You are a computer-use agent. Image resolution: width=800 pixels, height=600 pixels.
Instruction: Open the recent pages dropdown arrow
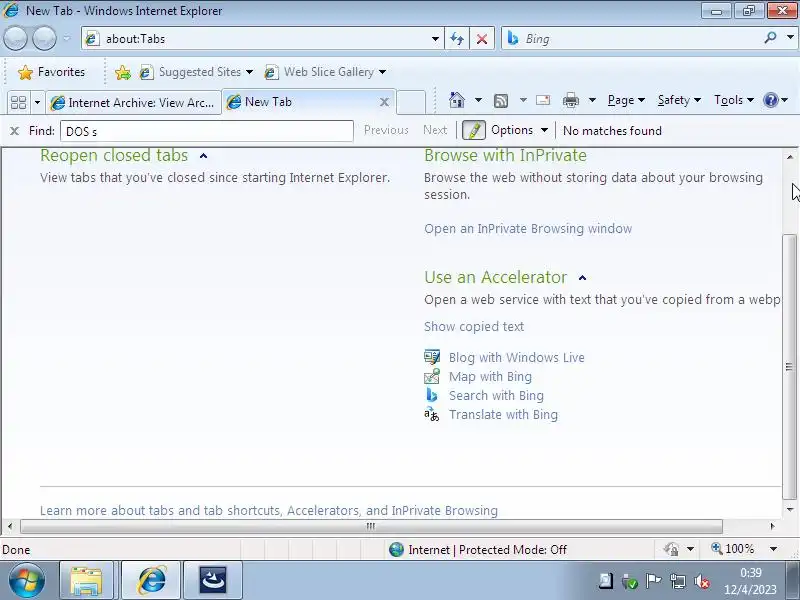coord(67,38)
